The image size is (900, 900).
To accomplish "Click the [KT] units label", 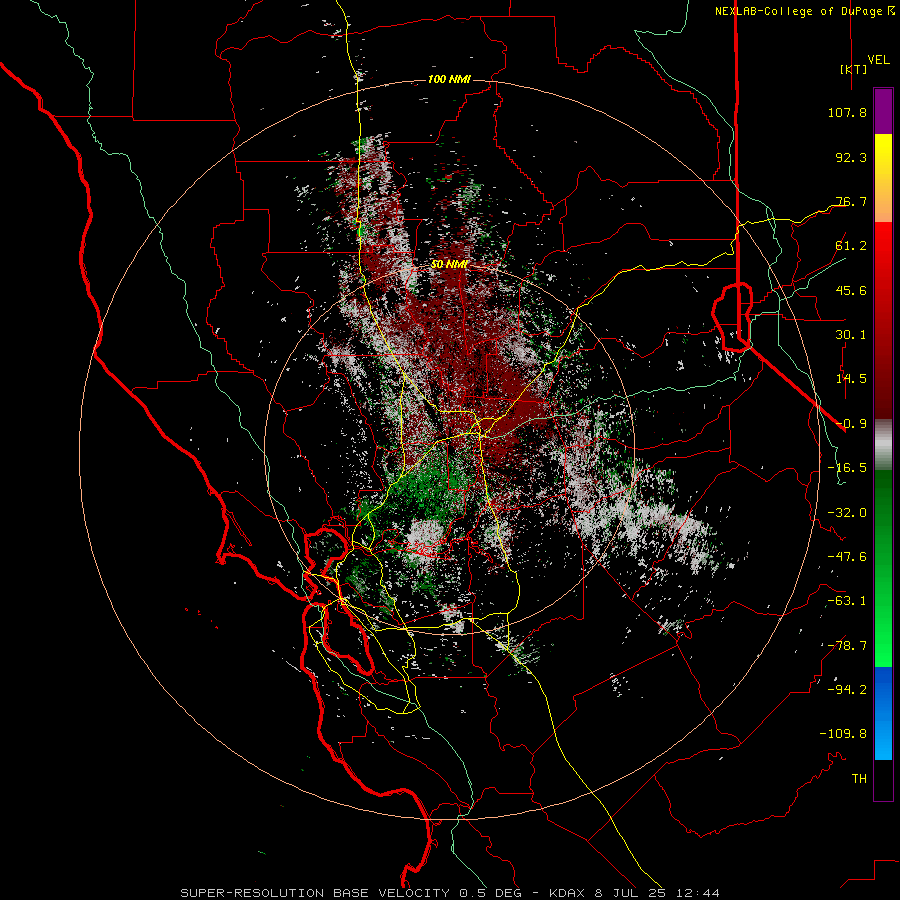I will coord(853,69).
